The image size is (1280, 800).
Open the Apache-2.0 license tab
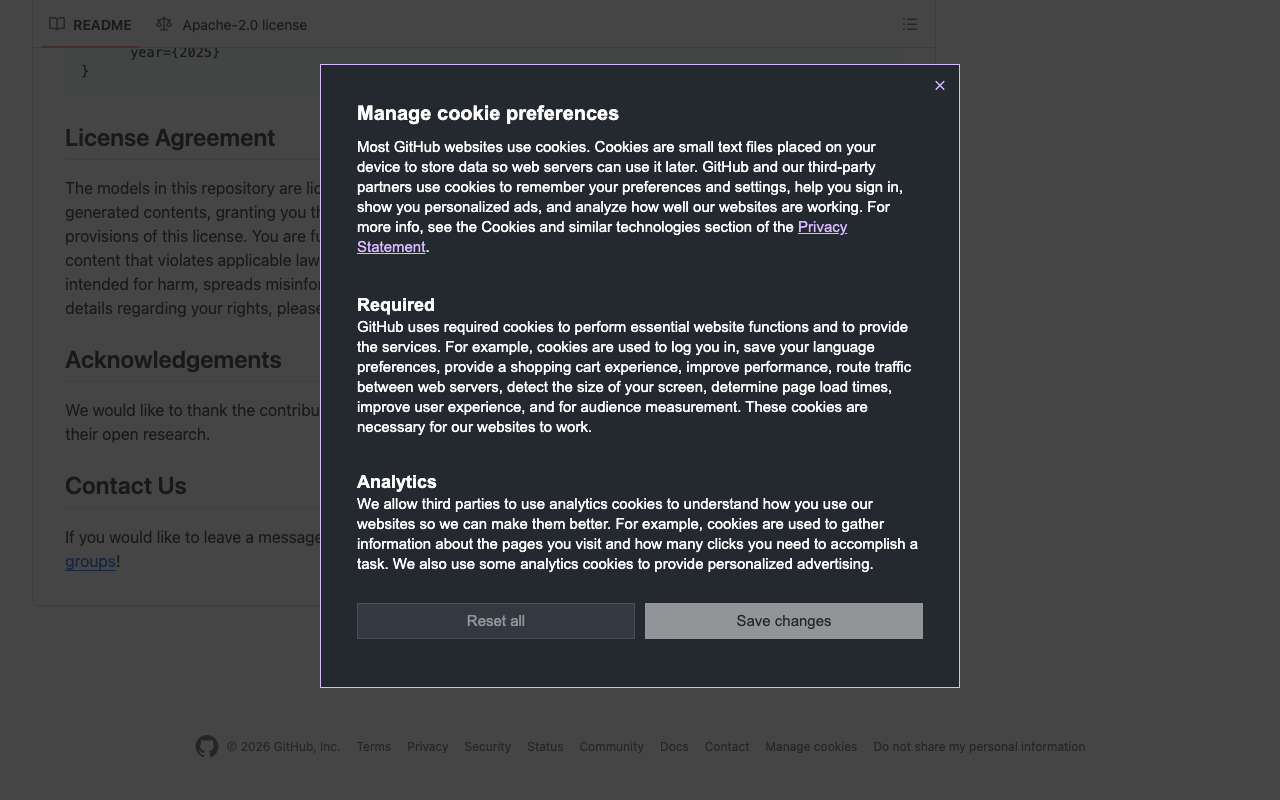[232, 24]
